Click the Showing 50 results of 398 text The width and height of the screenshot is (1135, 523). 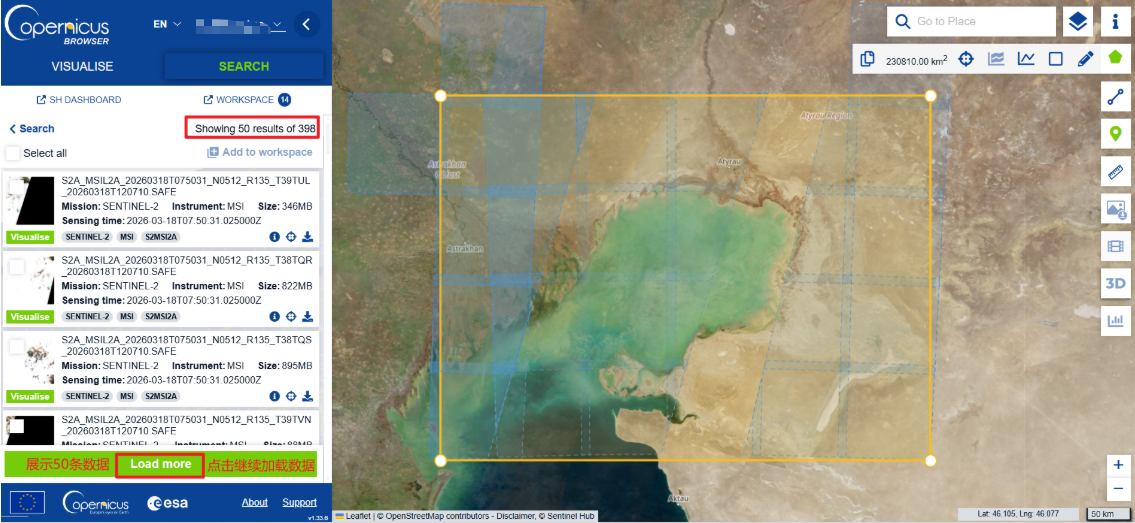coord(256,129)
